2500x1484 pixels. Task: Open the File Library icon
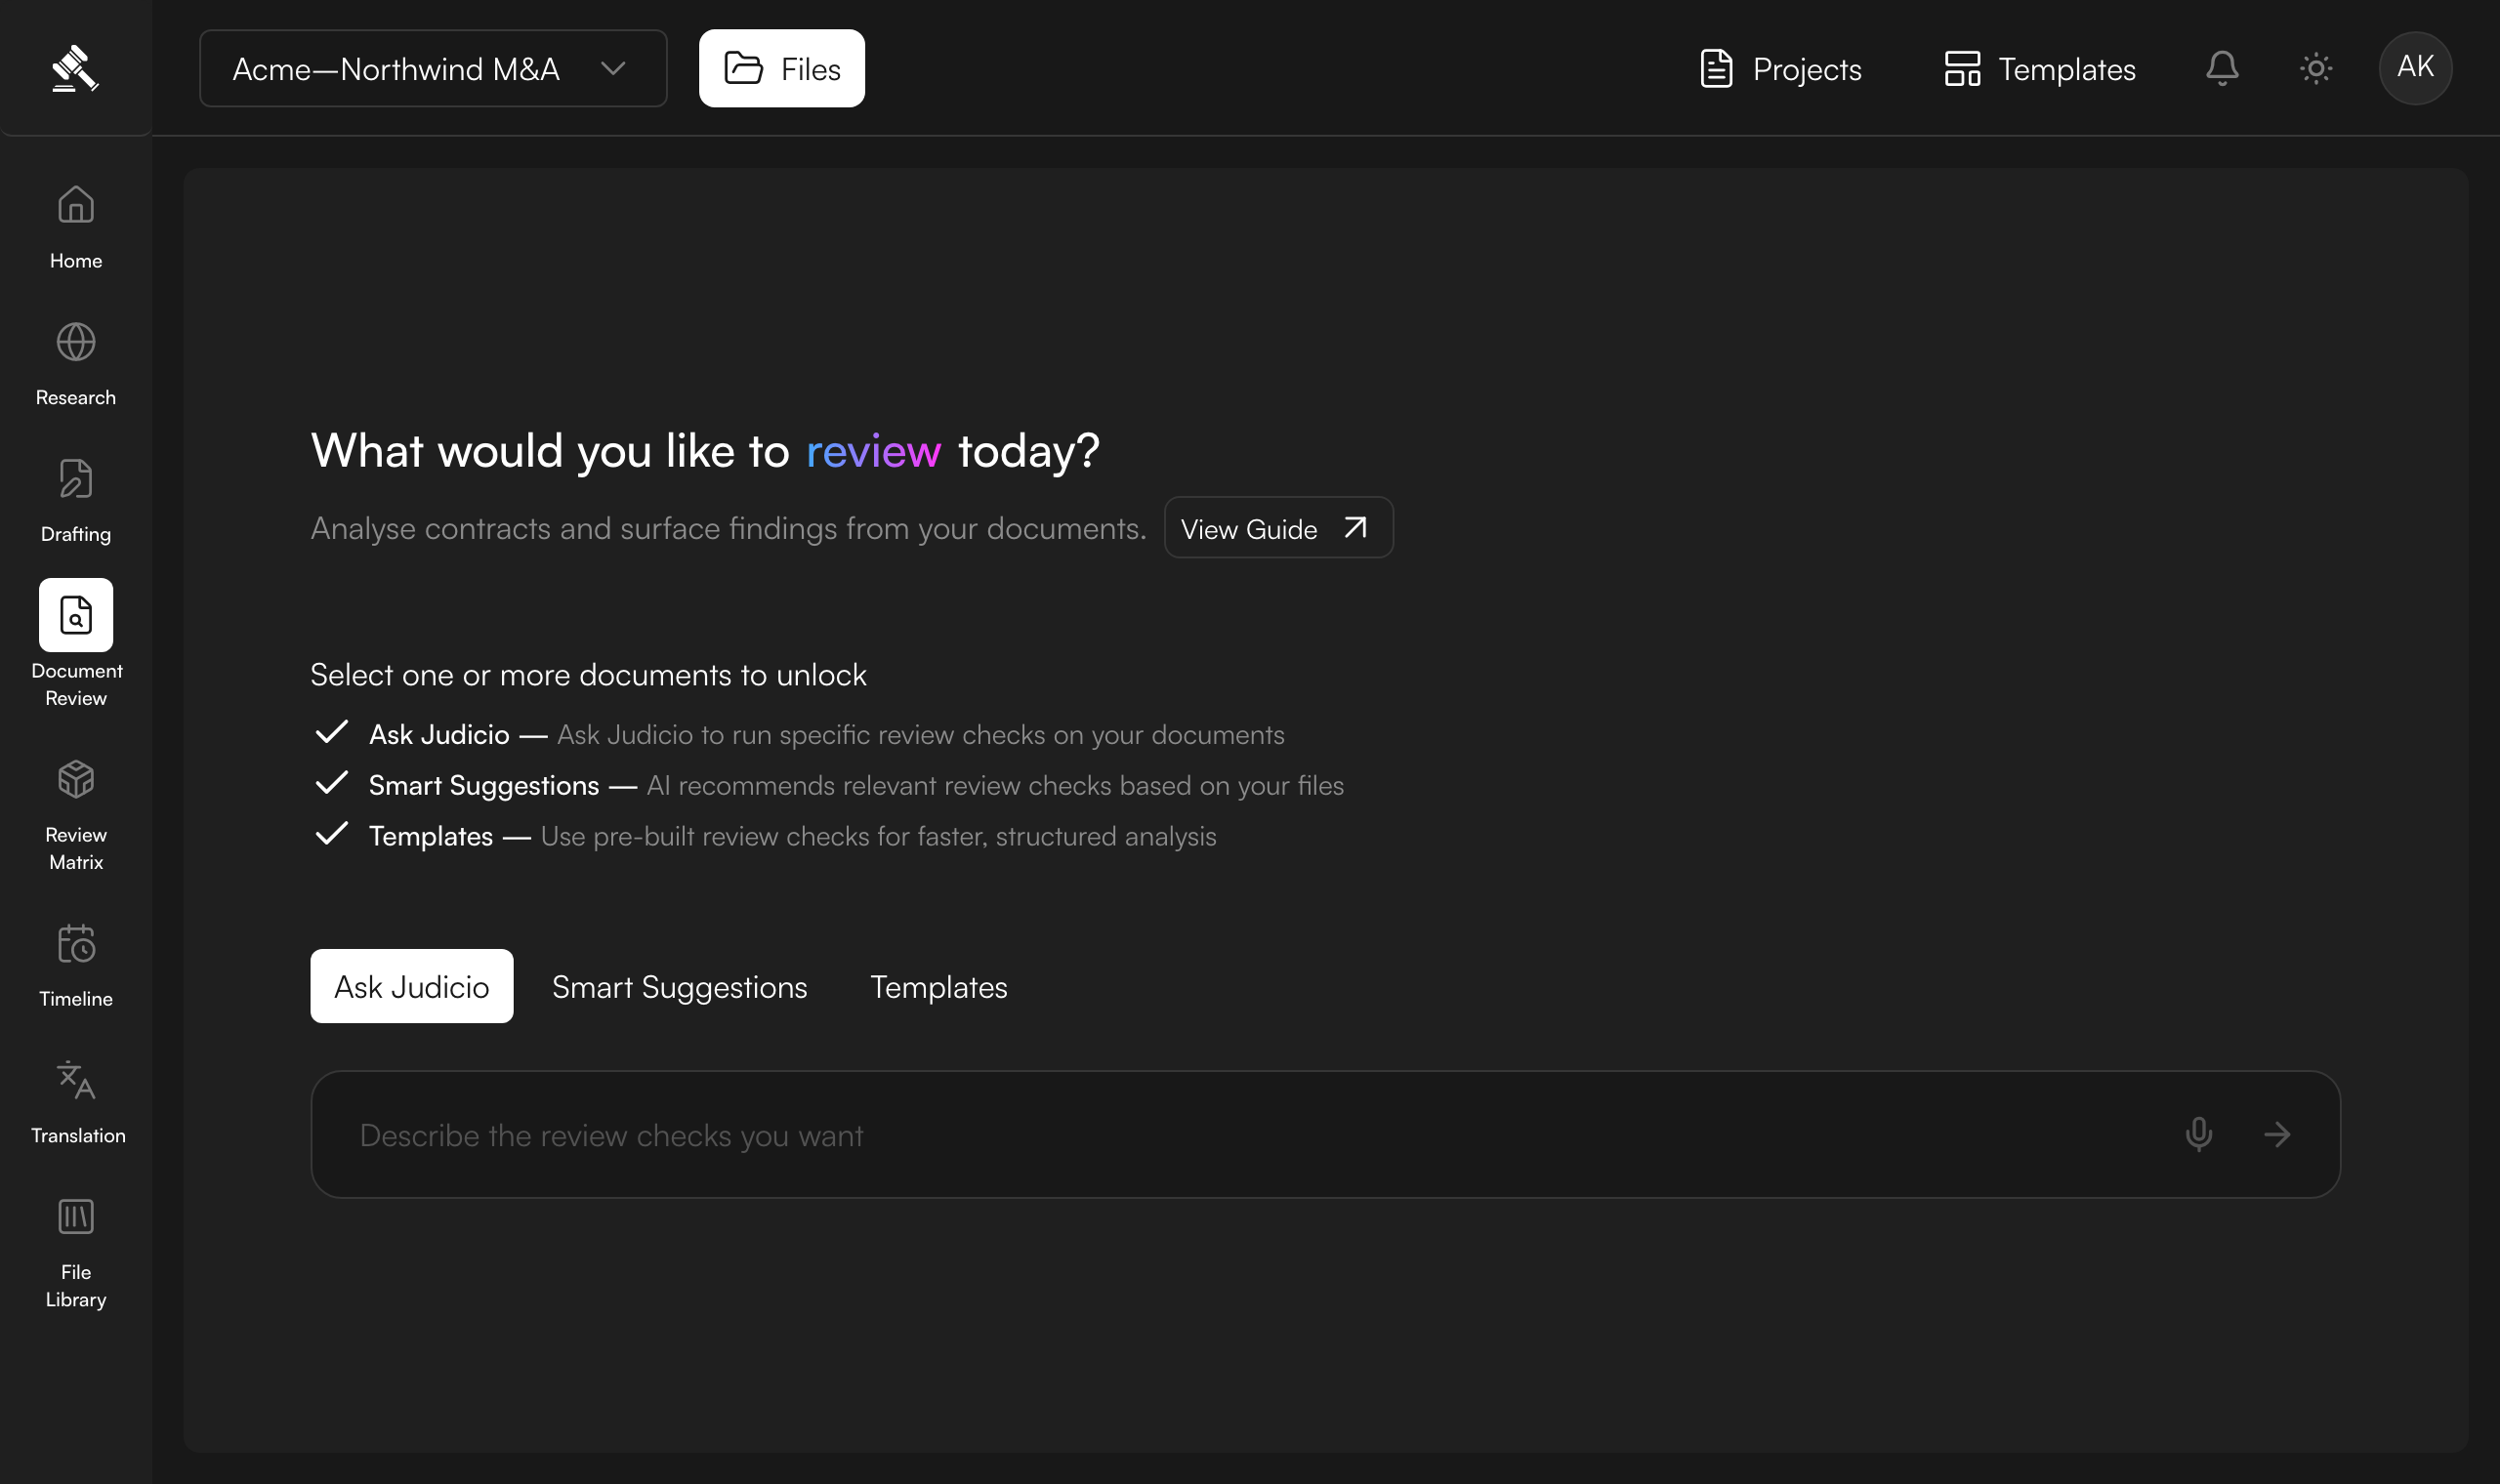pyautogui.click(x=76, y=1217)
